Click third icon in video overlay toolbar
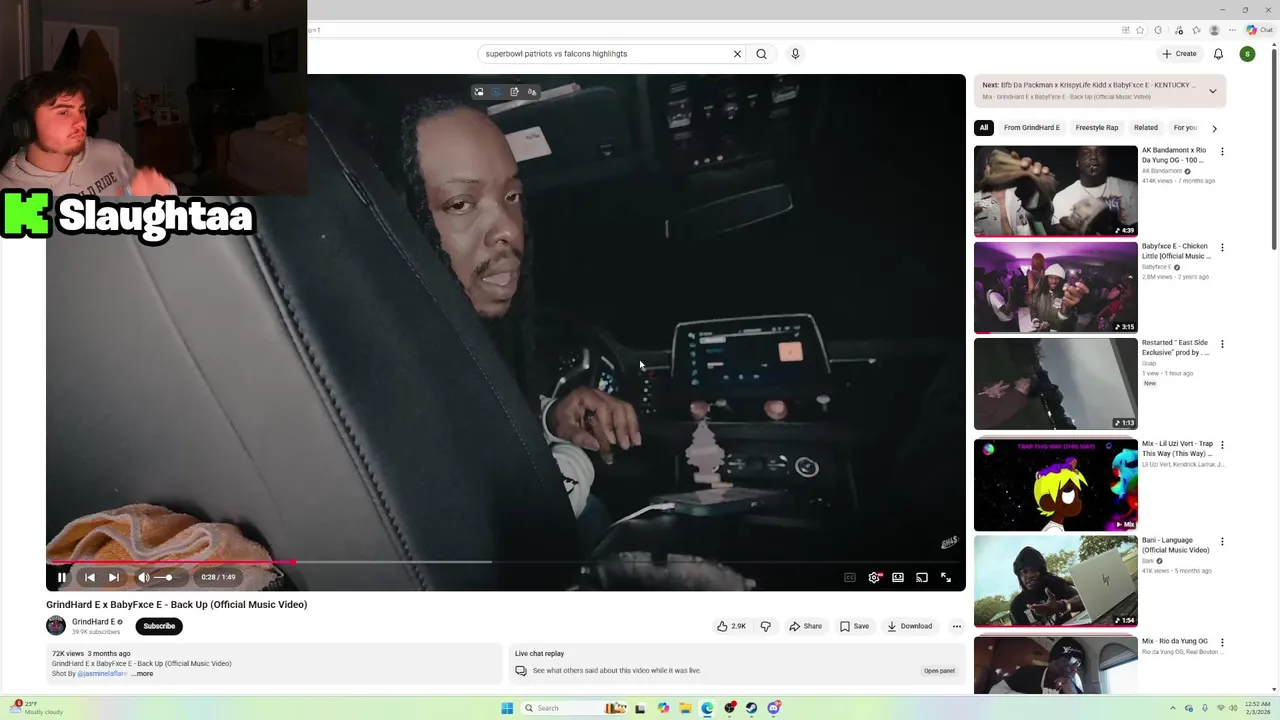This screenshot has width=1280, height=720. click(514, 92)
